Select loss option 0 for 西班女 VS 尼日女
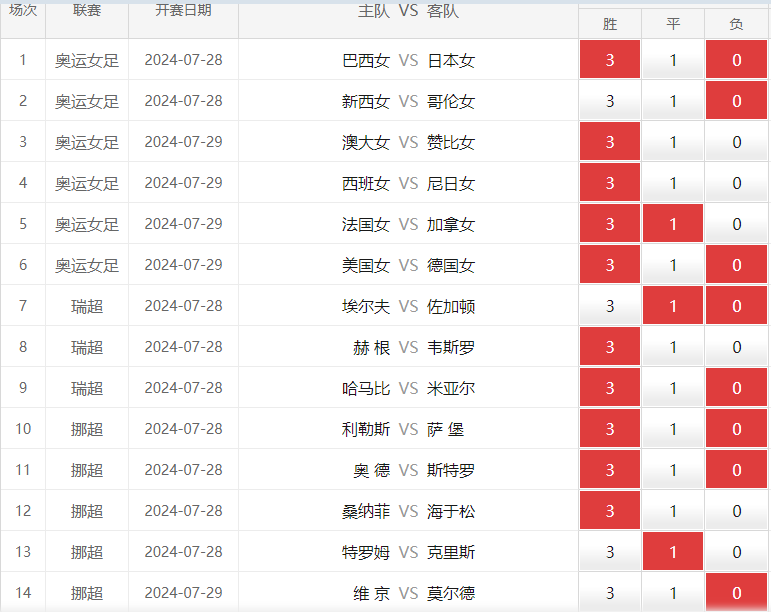 tap(736, 183)
